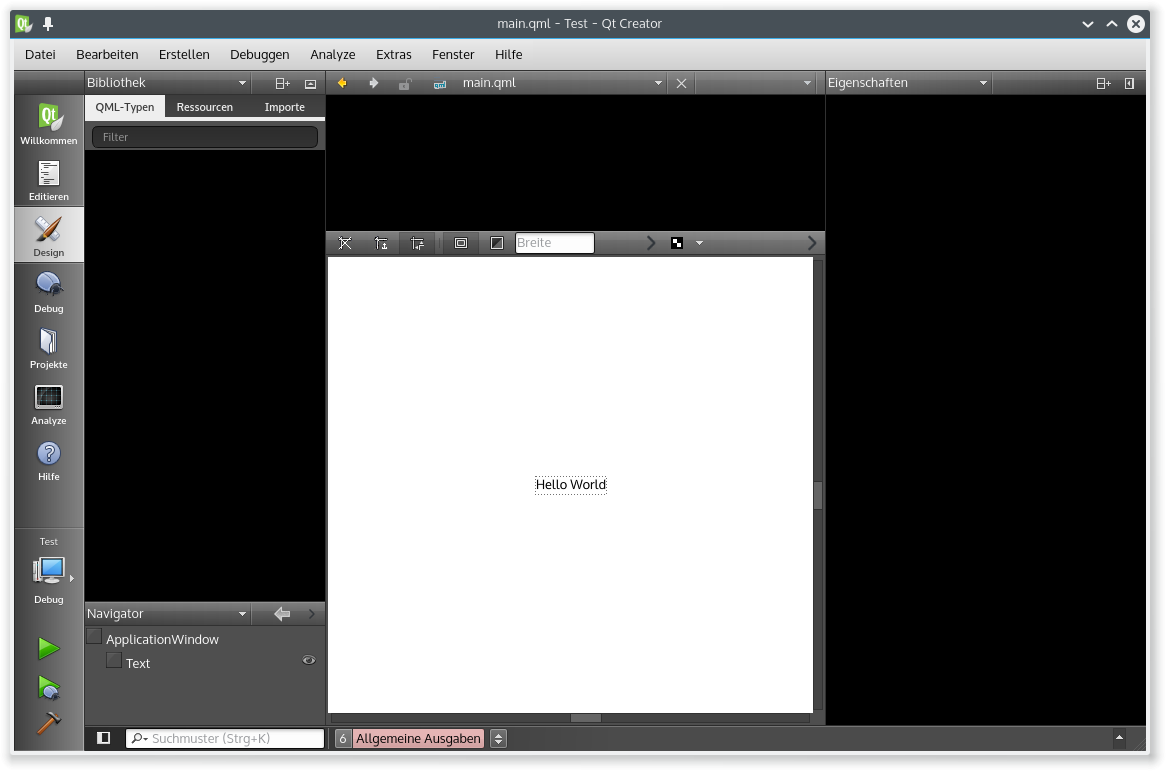Image resolution: width=1166 pixels, height=771 pixels.
Task: Open the Erstellen menu
Action: pos(184,54)
